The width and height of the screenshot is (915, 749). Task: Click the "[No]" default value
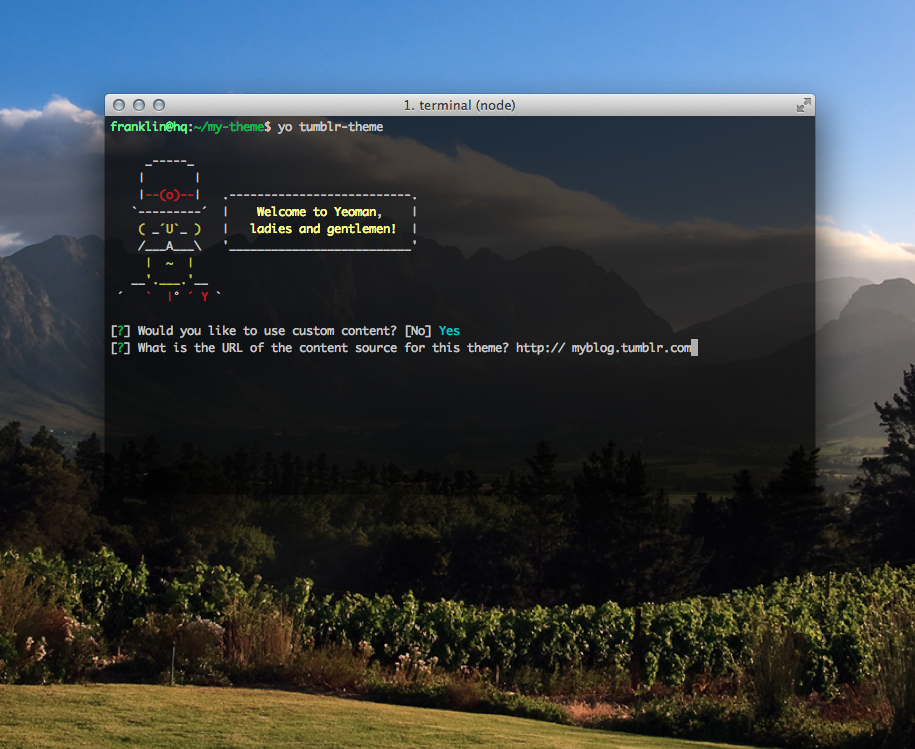pyautogui.click(x=418, y=331)
